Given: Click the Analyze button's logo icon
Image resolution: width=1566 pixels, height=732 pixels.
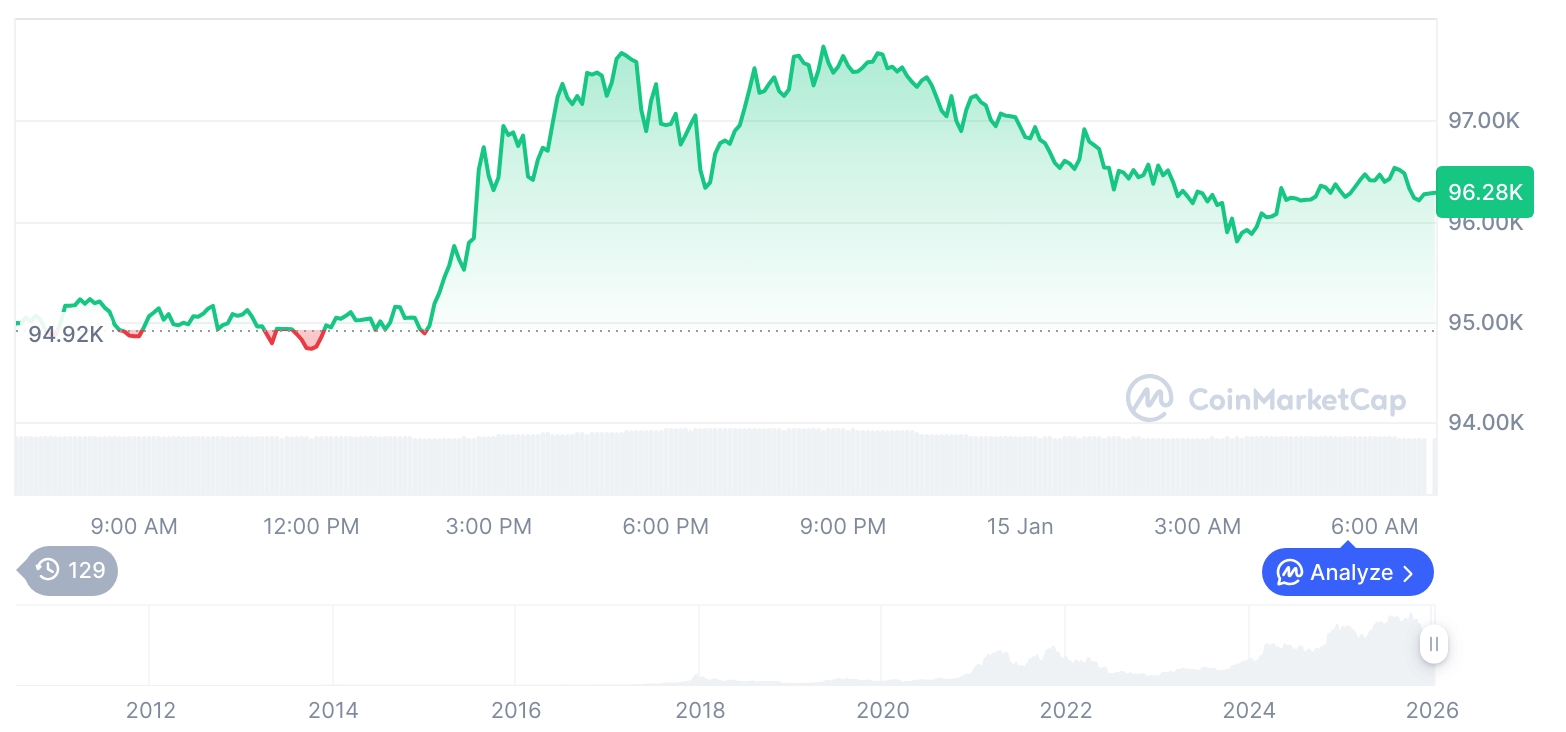Looking at the screenshot, I should (1290, 573).
